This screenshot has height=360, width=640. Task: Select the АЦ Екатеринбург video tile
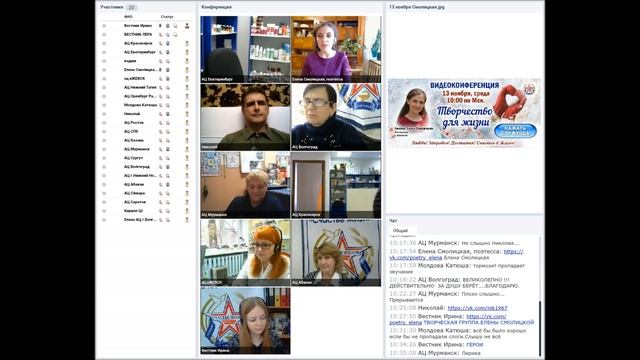click(x=245, y=49)
